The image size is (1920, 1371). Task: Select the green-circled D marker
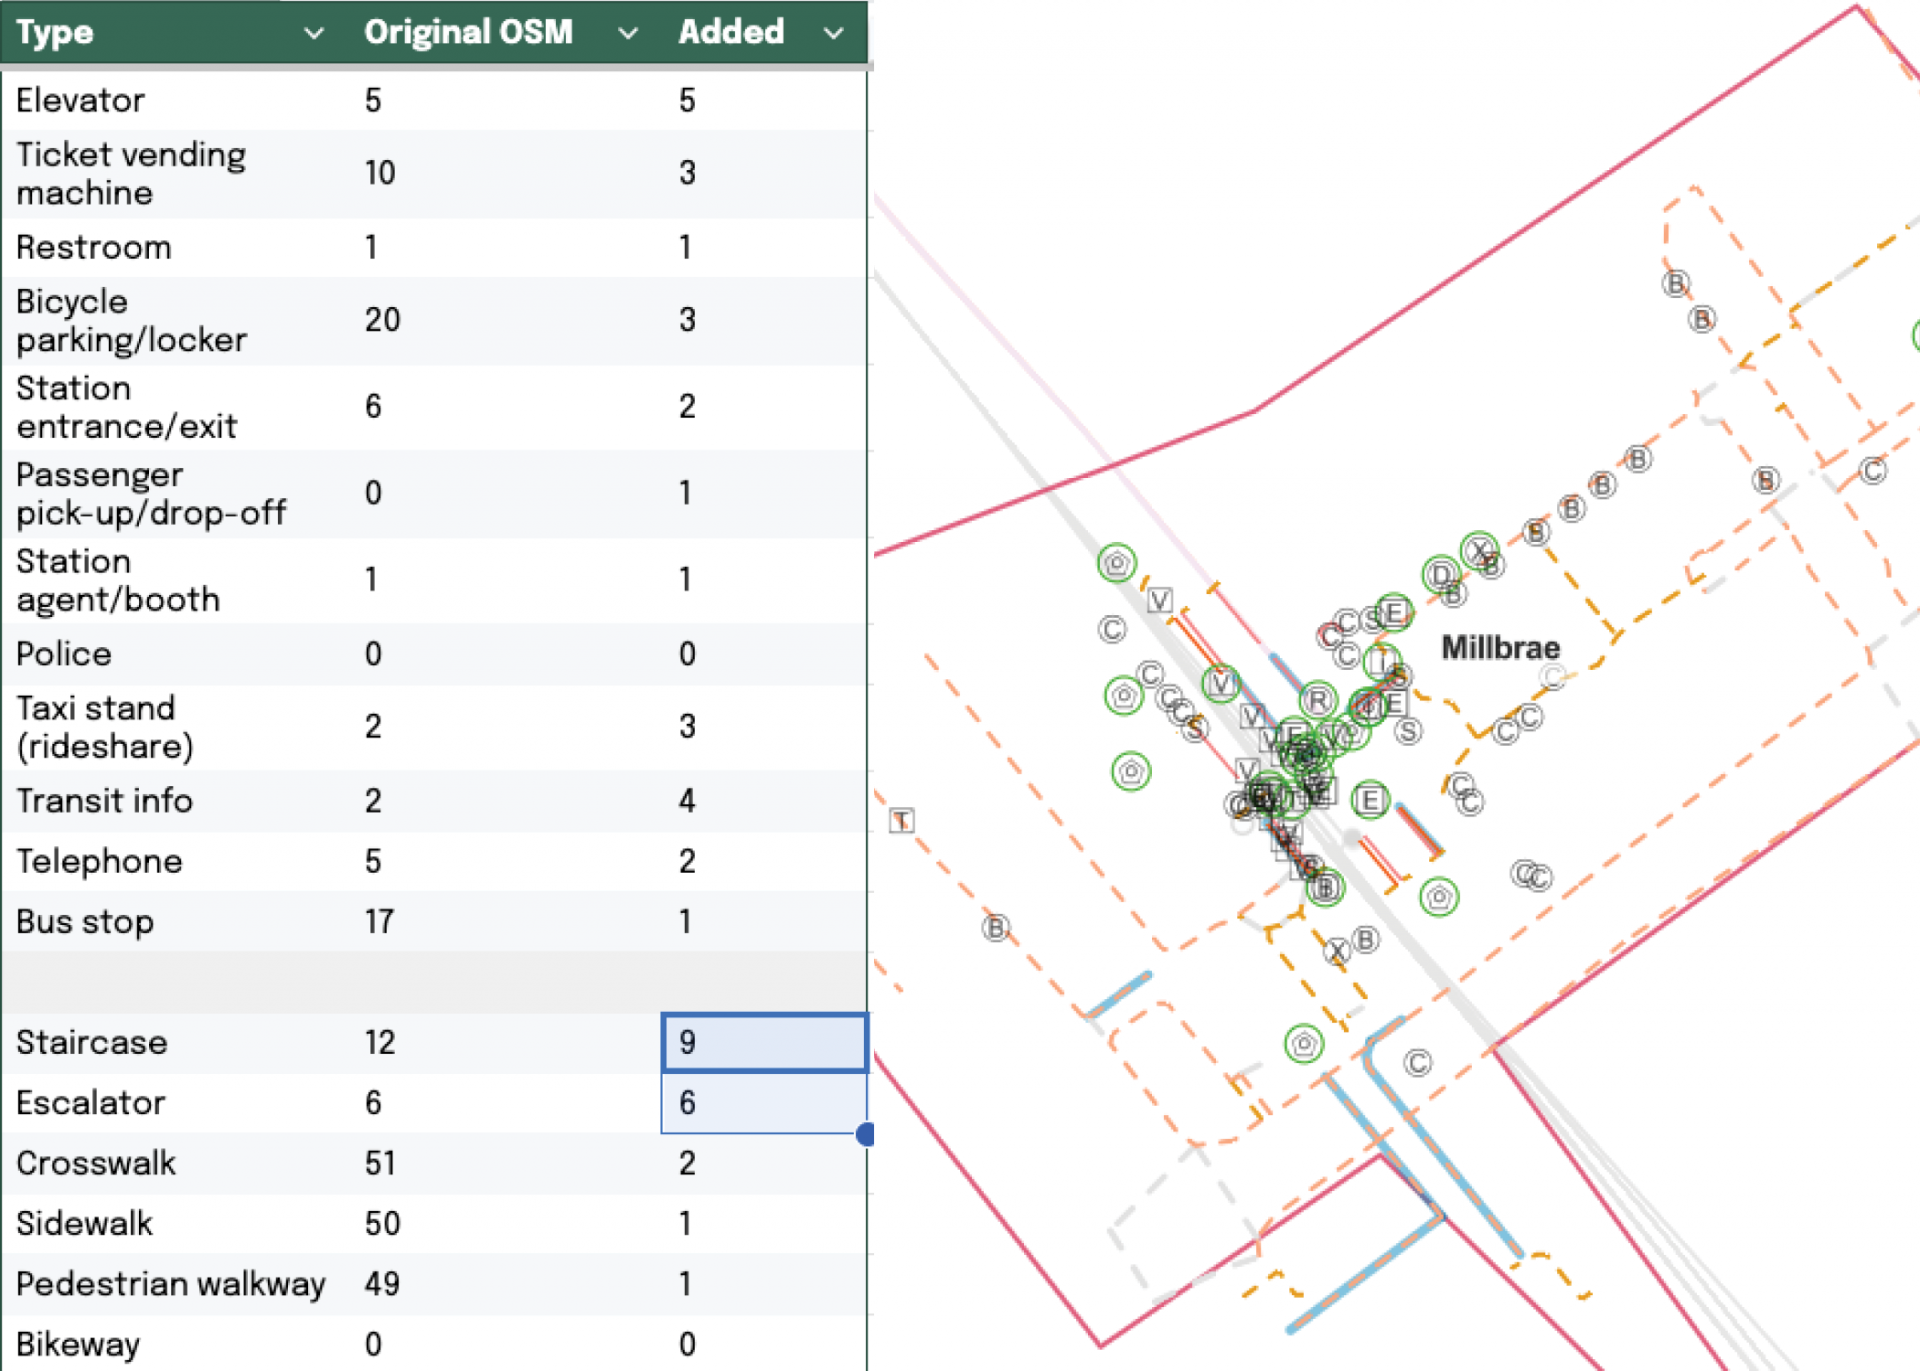(1441, 574)
